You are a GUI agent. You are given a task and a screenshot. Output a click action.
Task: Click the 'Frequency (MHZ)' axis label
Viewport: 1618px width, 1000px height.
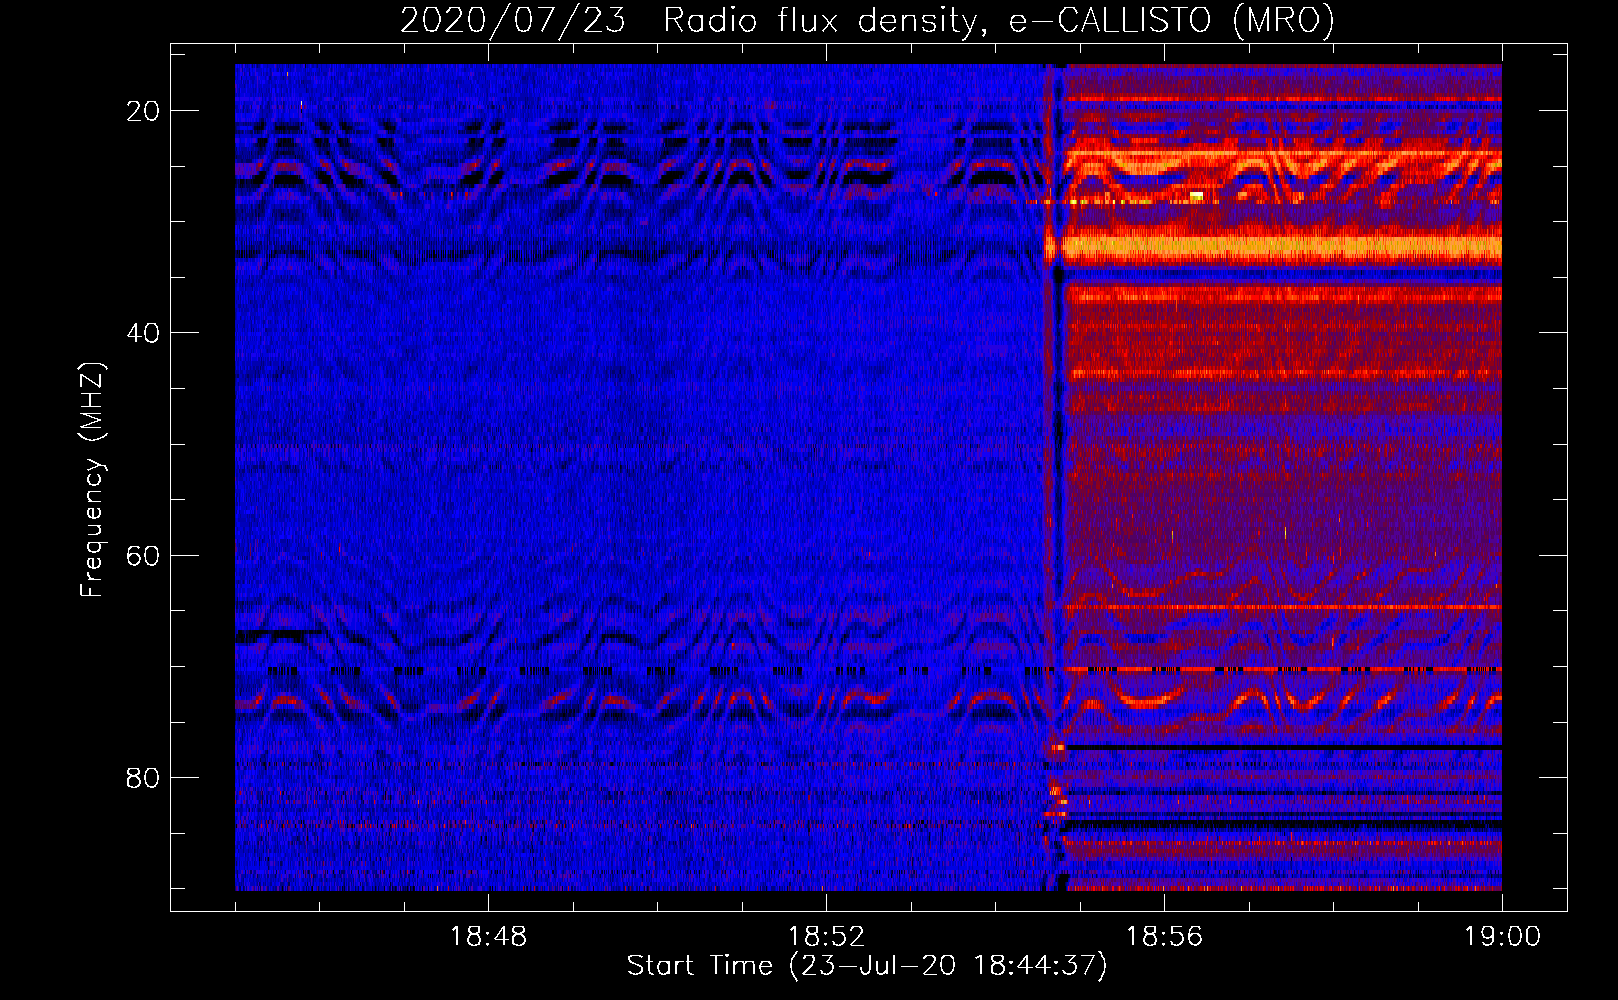point(92,480)
